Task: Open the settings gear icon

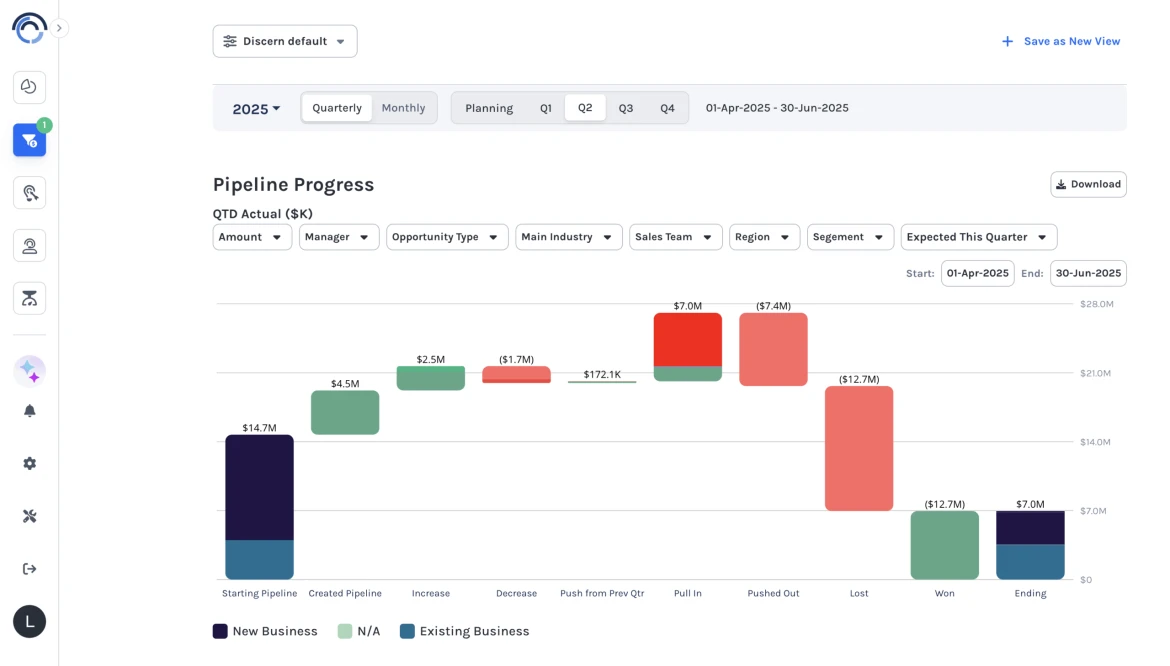Action: tap(29, 464)
